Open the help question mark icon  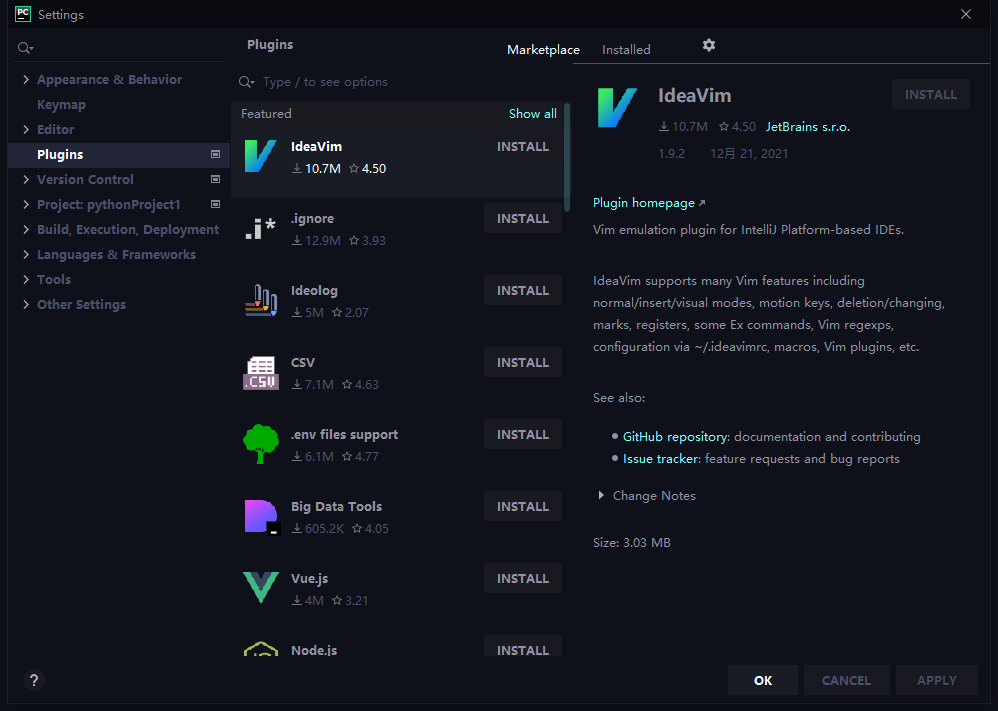click(34, 680)
